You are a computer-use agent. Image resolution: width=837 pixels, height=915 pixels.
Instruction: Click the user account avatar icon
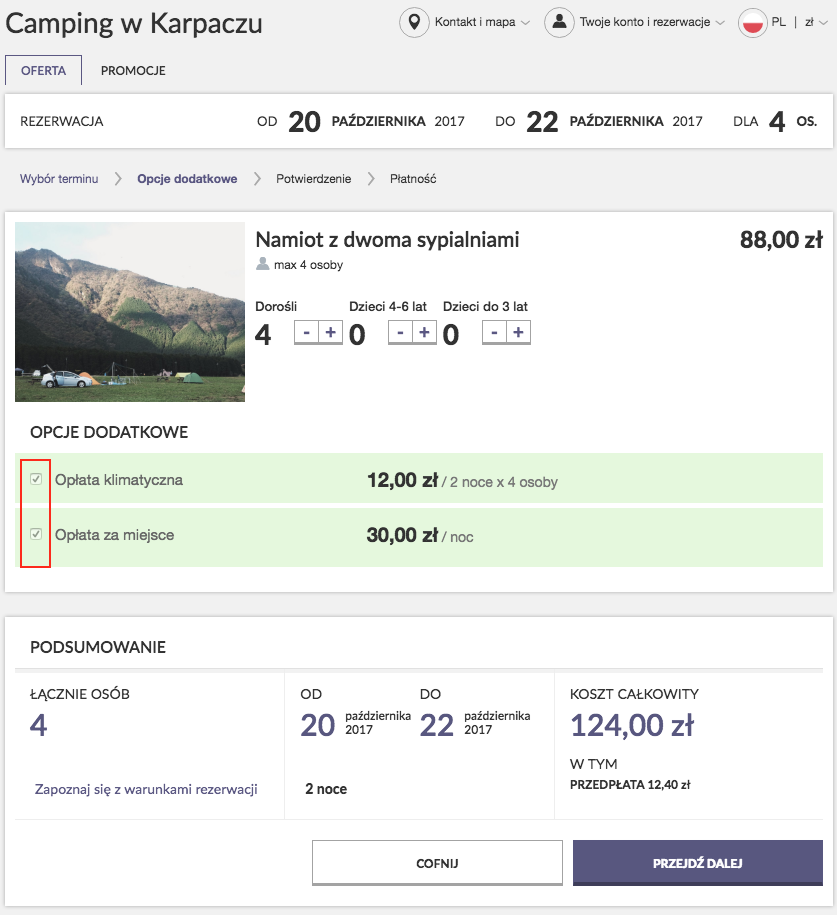click(x=559, y=23)
